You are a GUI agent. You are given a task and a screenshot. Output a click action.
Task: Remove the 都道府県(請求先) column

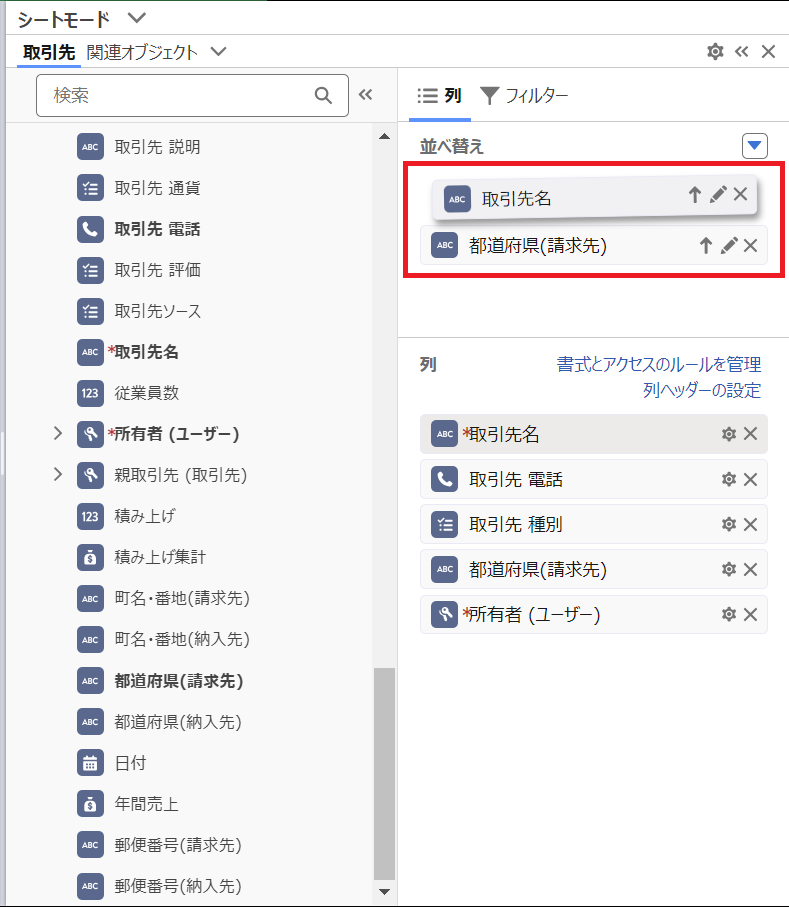(750, 569)
